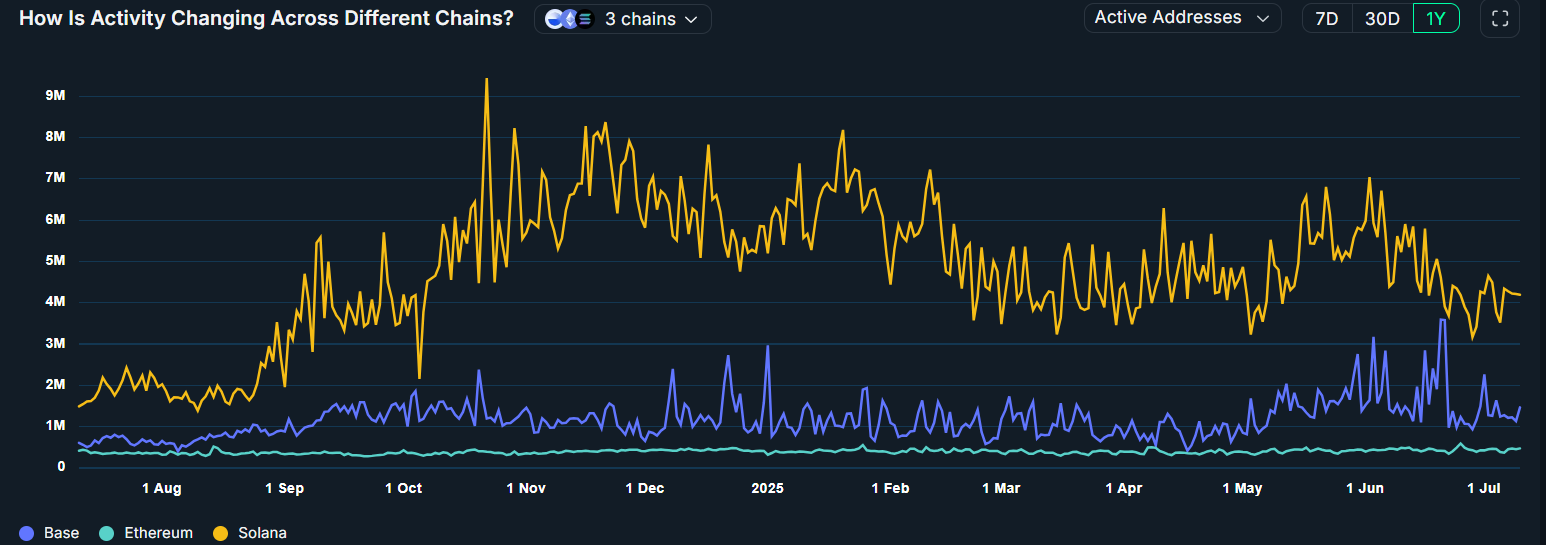
Task: Click the chart title about chain activity
Action: coord(266,18)
